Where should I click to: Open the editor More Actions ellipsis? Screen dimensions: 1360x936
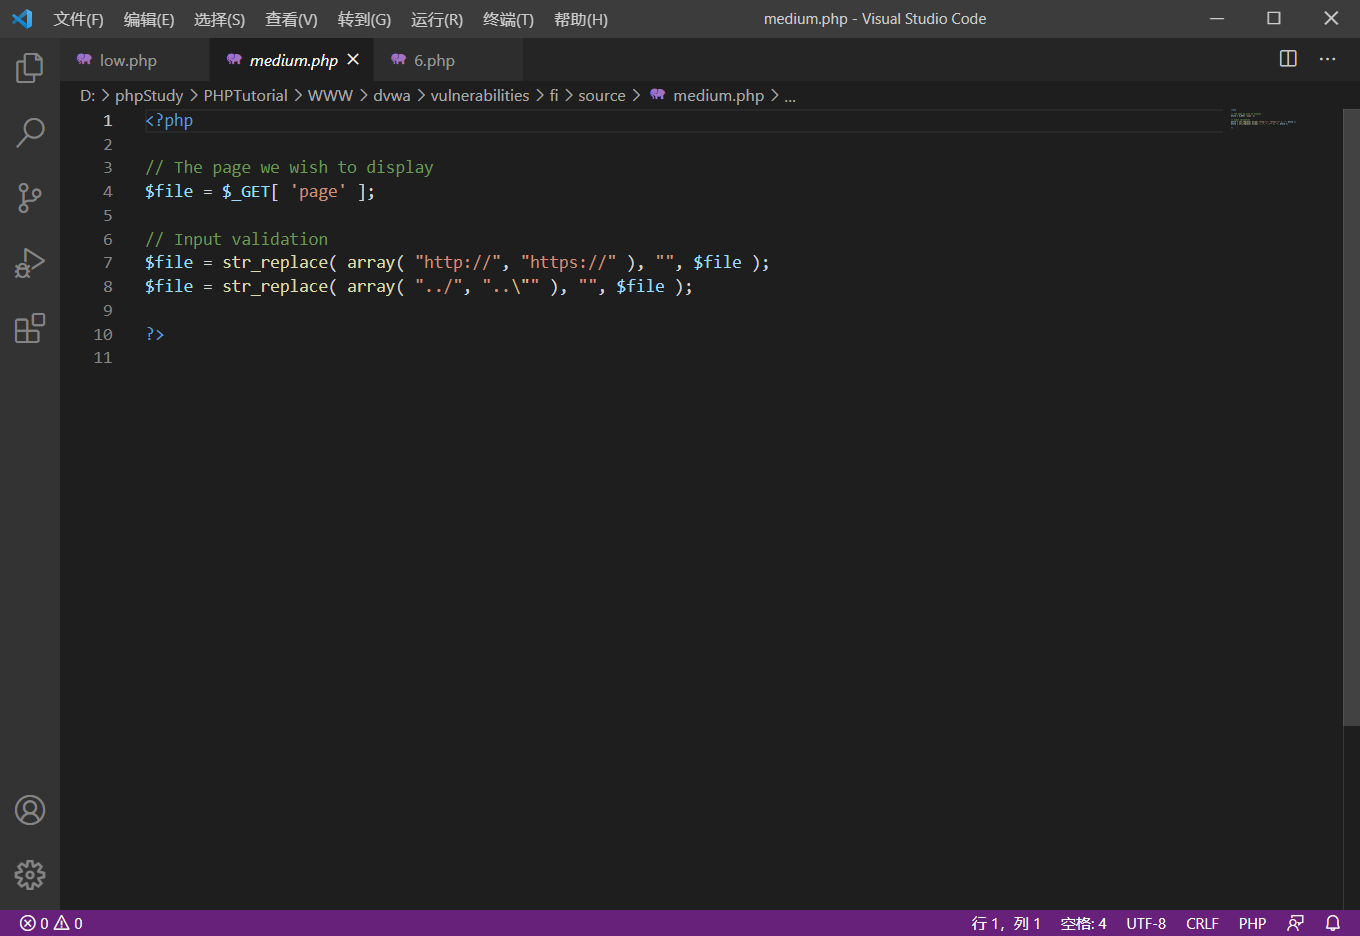[1327, 59]
